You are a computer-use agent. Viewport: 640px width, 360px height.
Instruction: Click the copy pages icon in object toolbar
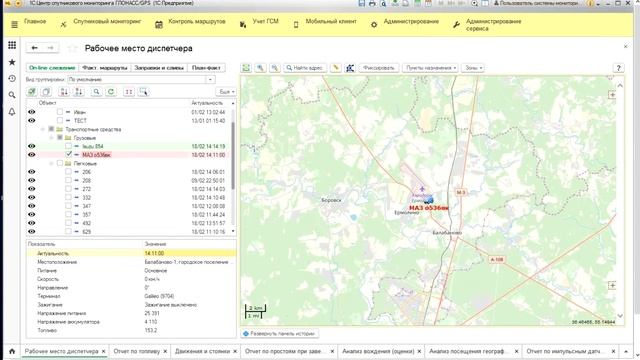(x=46, y=92)
